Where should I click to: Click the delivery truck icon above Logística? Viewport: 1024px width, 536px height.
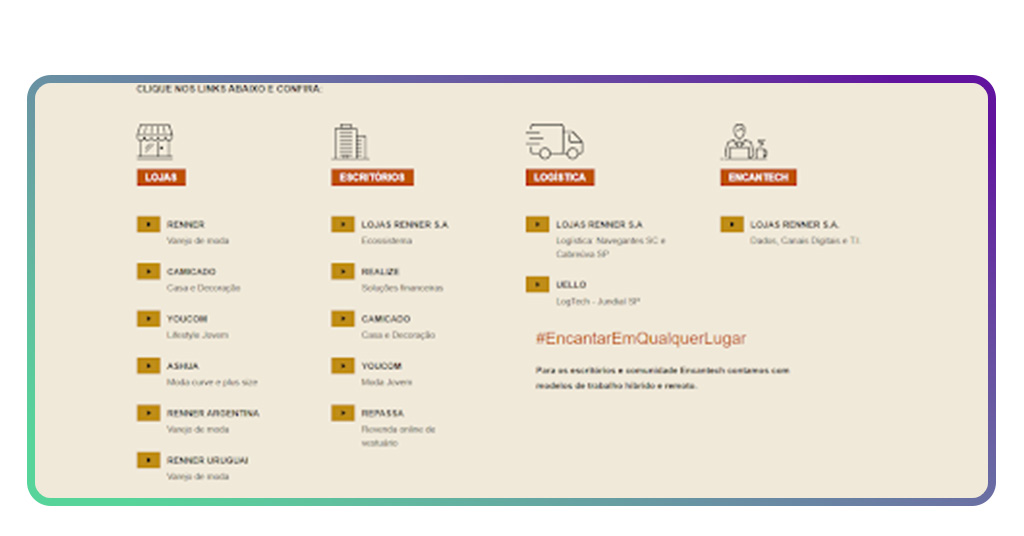click(x=554, y=141)
